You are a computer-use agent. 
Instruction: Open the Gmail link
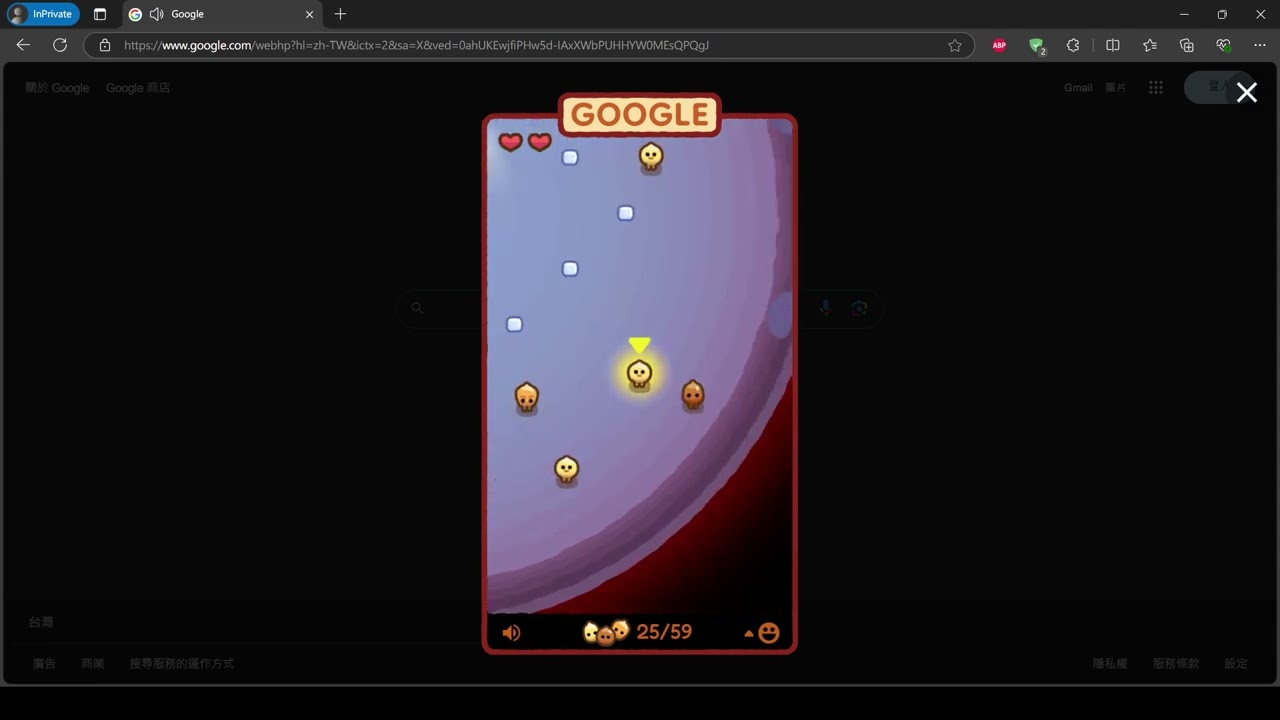(x=1078, y=88)
